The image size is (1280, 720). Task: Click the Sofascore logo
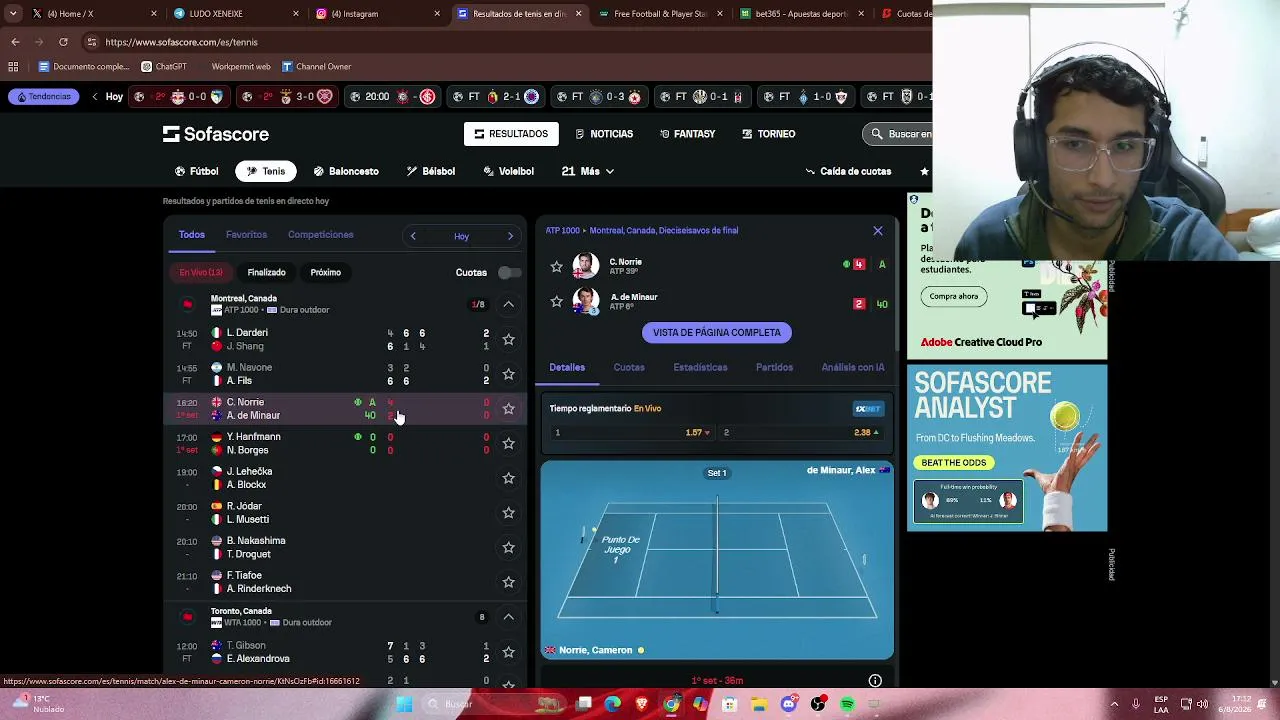pyautogui.click(x=216, y=134)
